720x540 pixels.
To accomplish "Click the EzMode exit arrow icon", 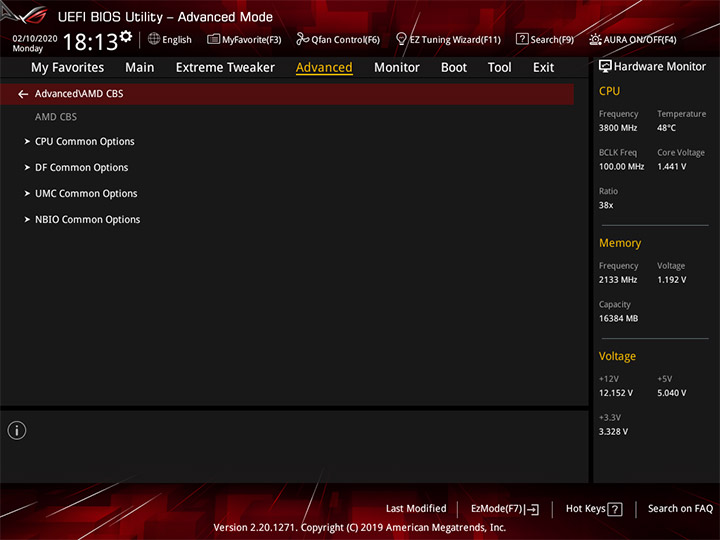I will click(x=532, y=509).
